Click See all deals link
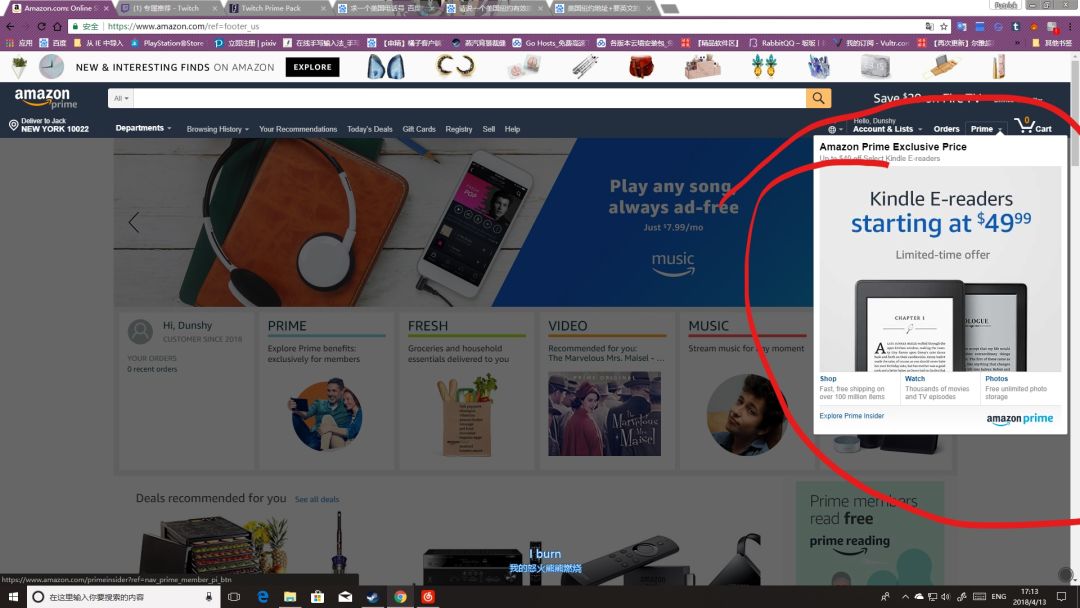Viewport: 1080px width, 608px height. click(317, 499)
